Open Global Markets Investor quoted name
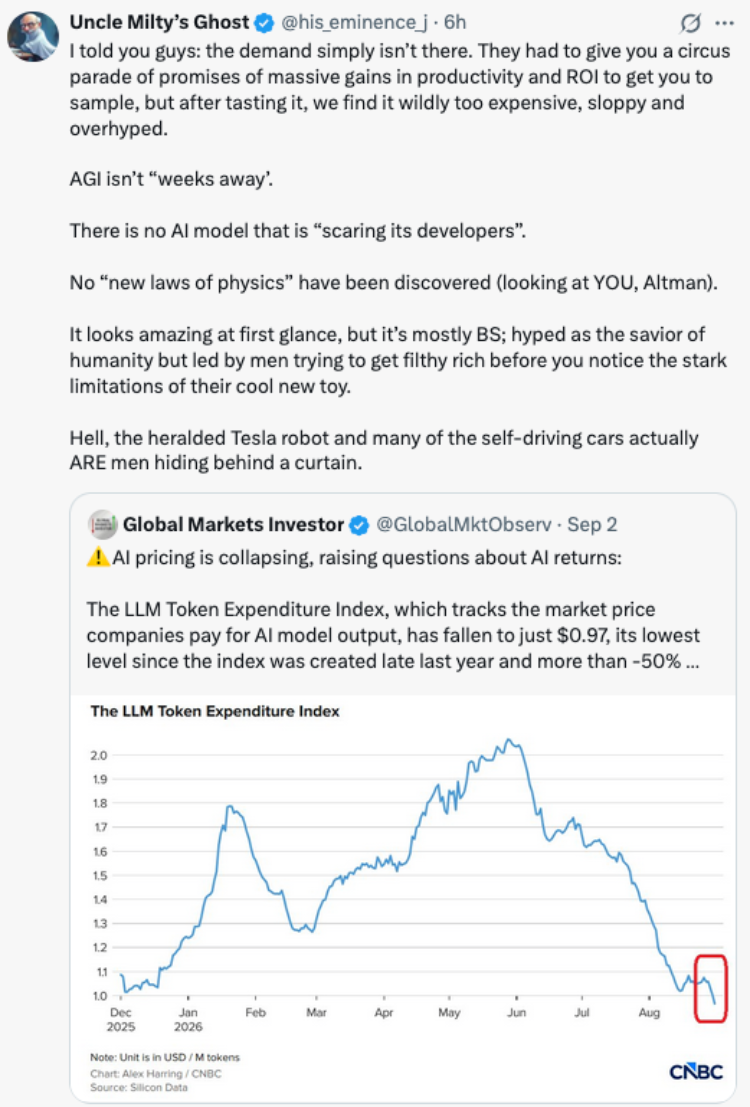Viewport: 750px width, 1107px height. (x=233, y=525)
